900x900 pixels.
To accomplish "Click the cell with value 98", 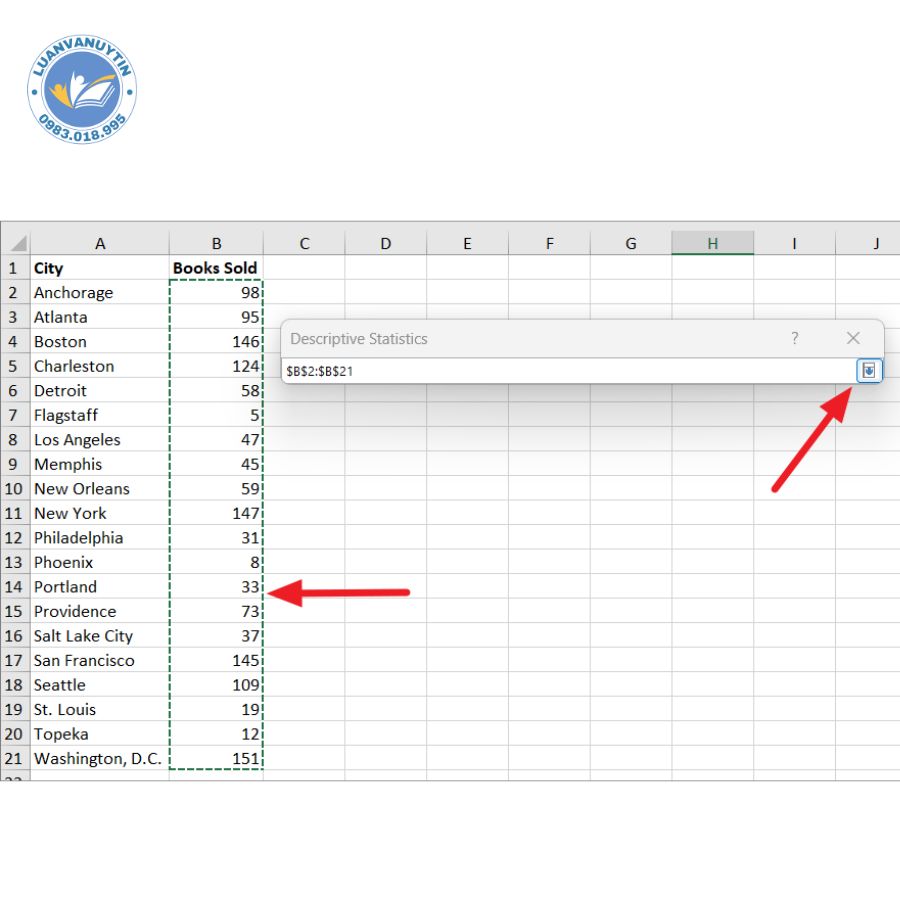I will [216, 293].
